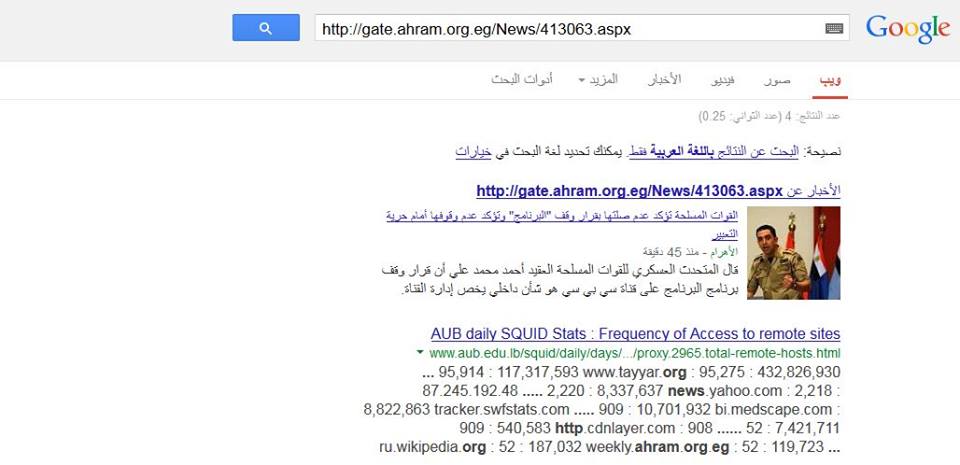Click the result count text below tabs

pyautogui.click(x=772, y=117)
